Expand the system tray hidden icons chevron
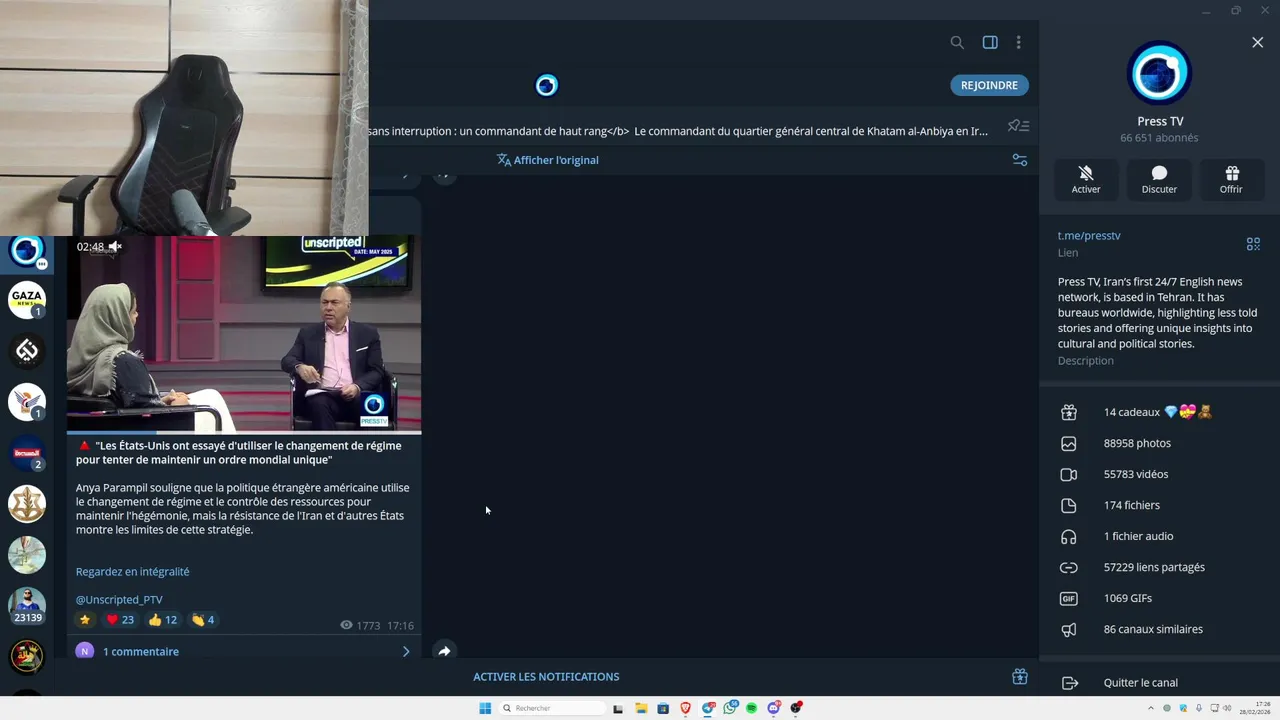This screenshot has height=720, width=1280. (1150, 708)
